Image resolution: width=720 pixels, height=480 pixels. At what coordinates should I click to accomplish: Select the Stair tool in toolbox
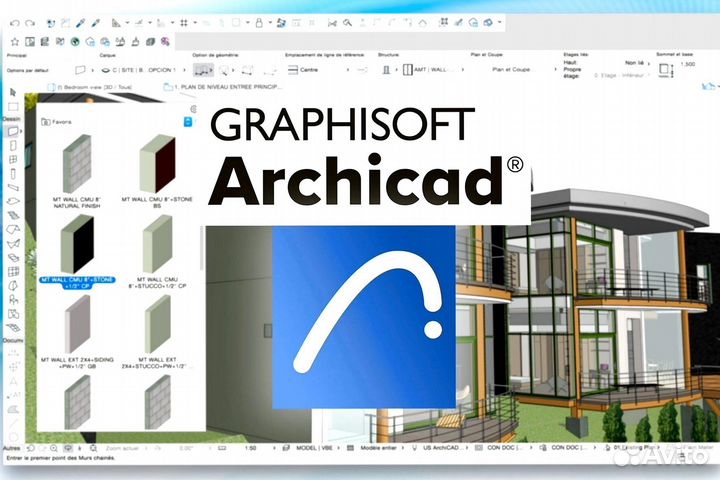[x=13, y=215]
